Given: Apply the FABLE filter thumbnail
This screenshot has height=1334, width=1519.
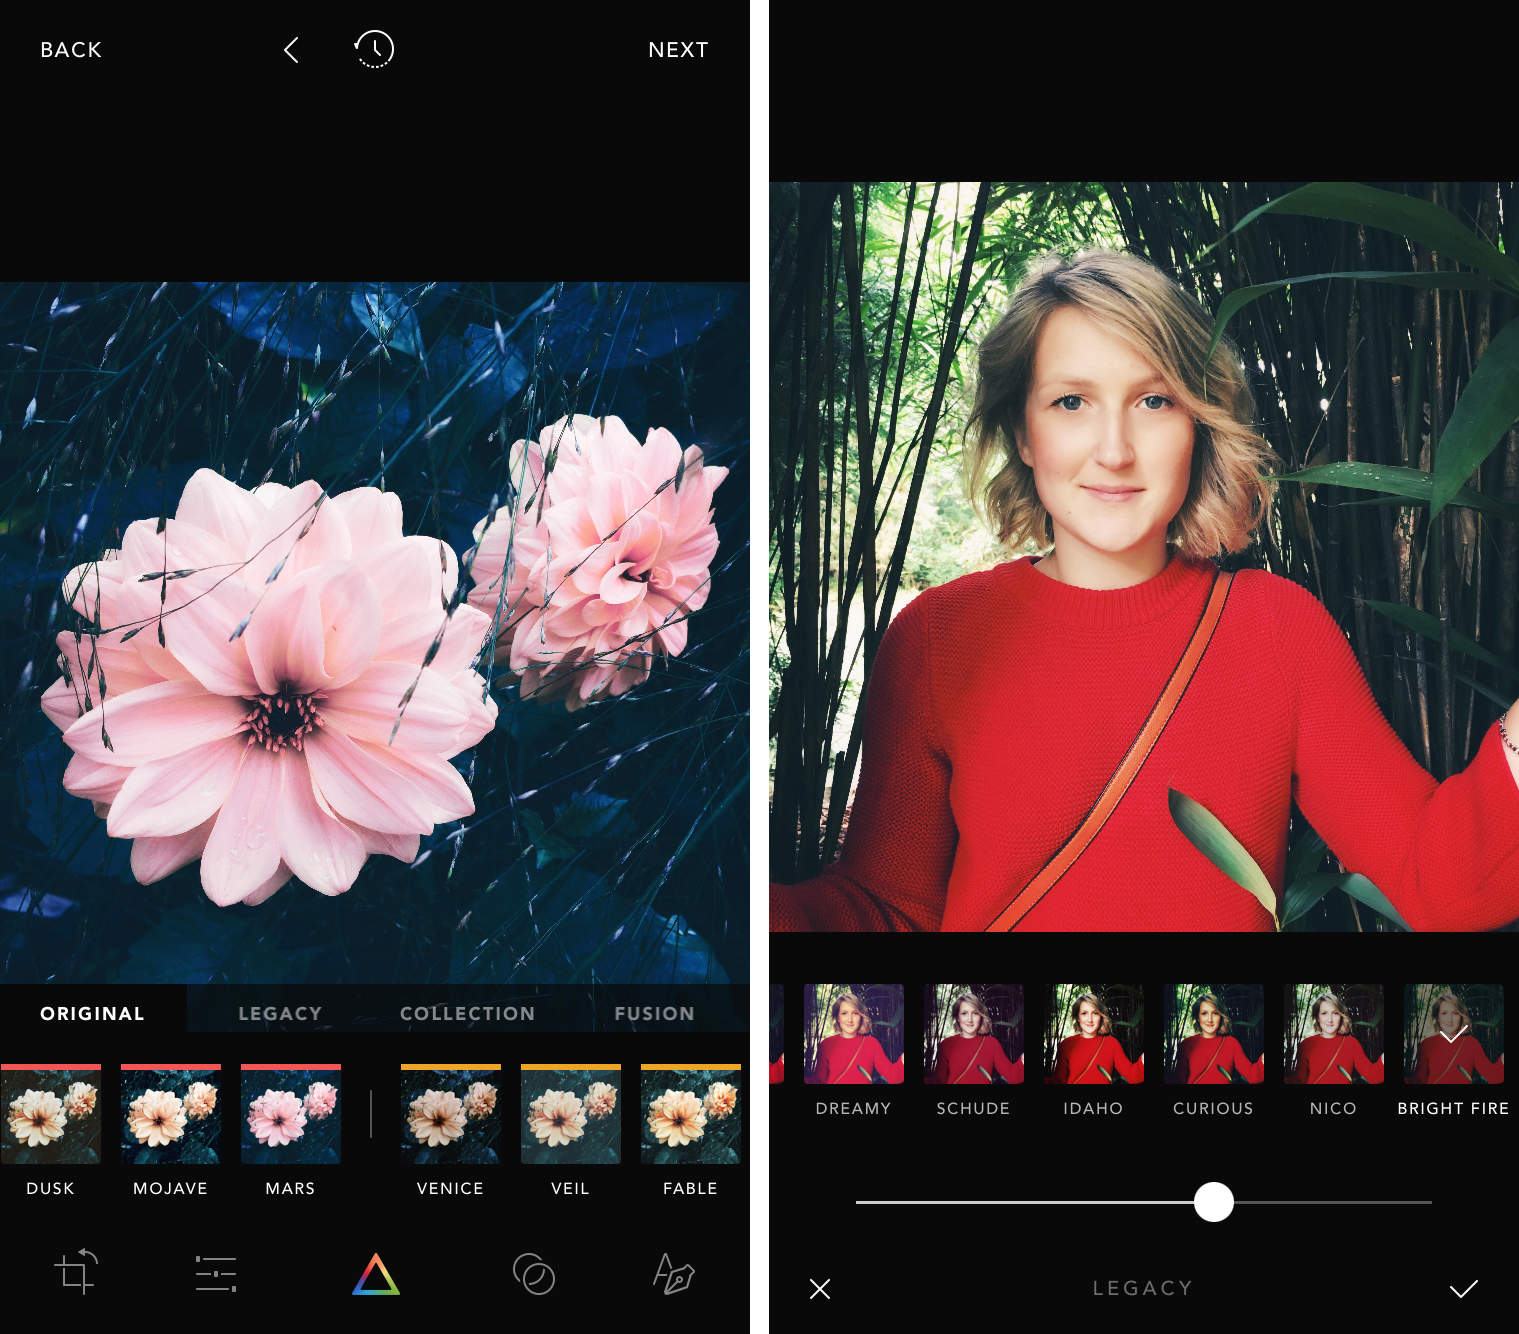Looking at the screenshot, I should click(x=691, y=1114).
